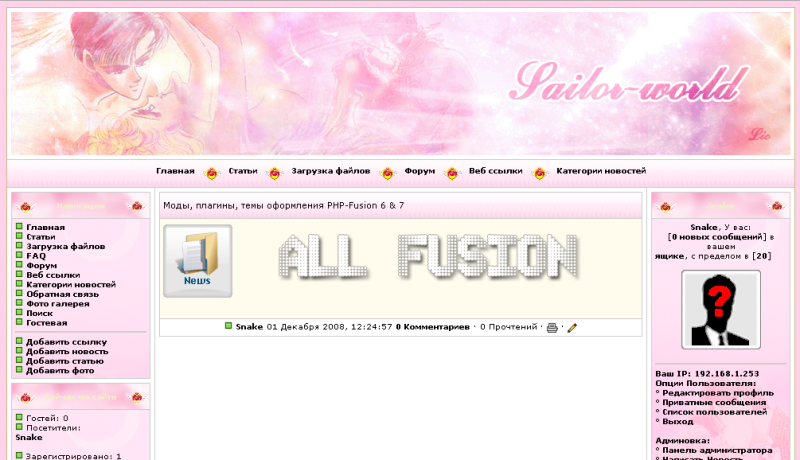Open Главная in the top menu bar

[x=175, y=171]
